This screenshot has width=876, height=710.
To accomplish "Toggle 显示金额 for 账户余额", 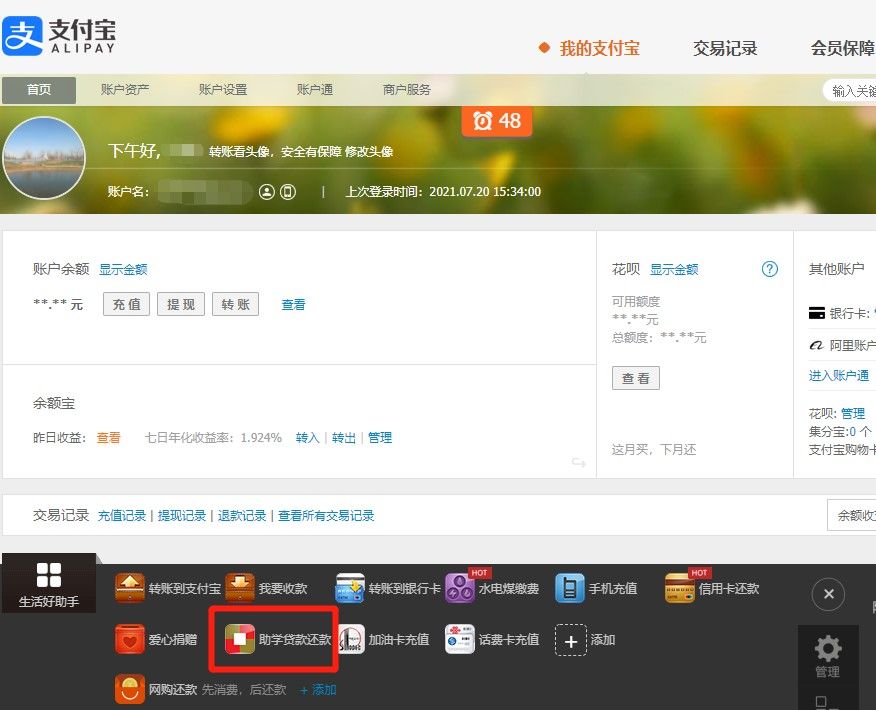I will tap(123, 269).
